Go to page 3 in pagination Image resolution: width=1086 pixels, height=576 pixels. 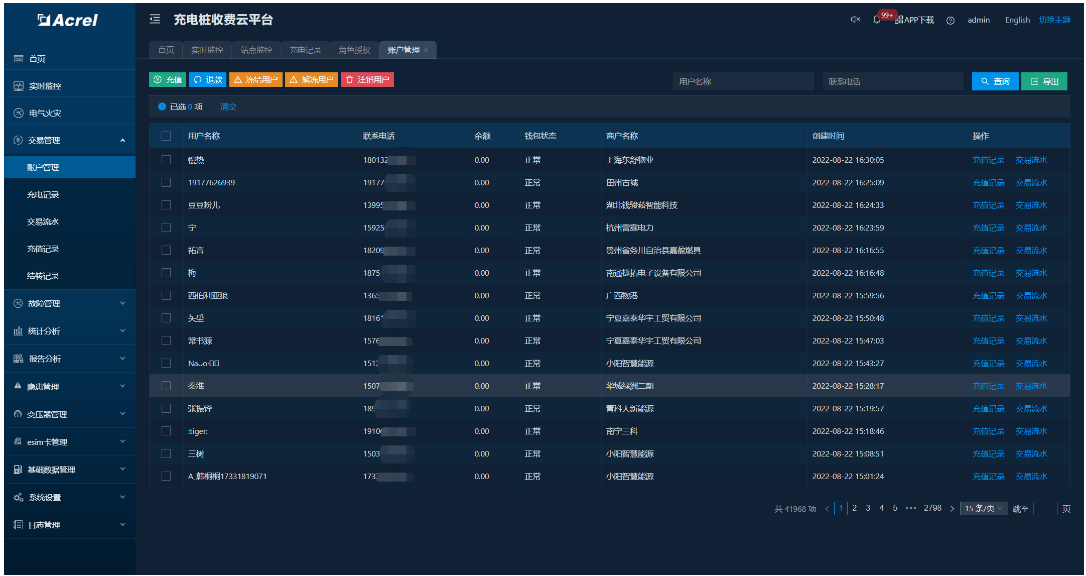[868, 508]
